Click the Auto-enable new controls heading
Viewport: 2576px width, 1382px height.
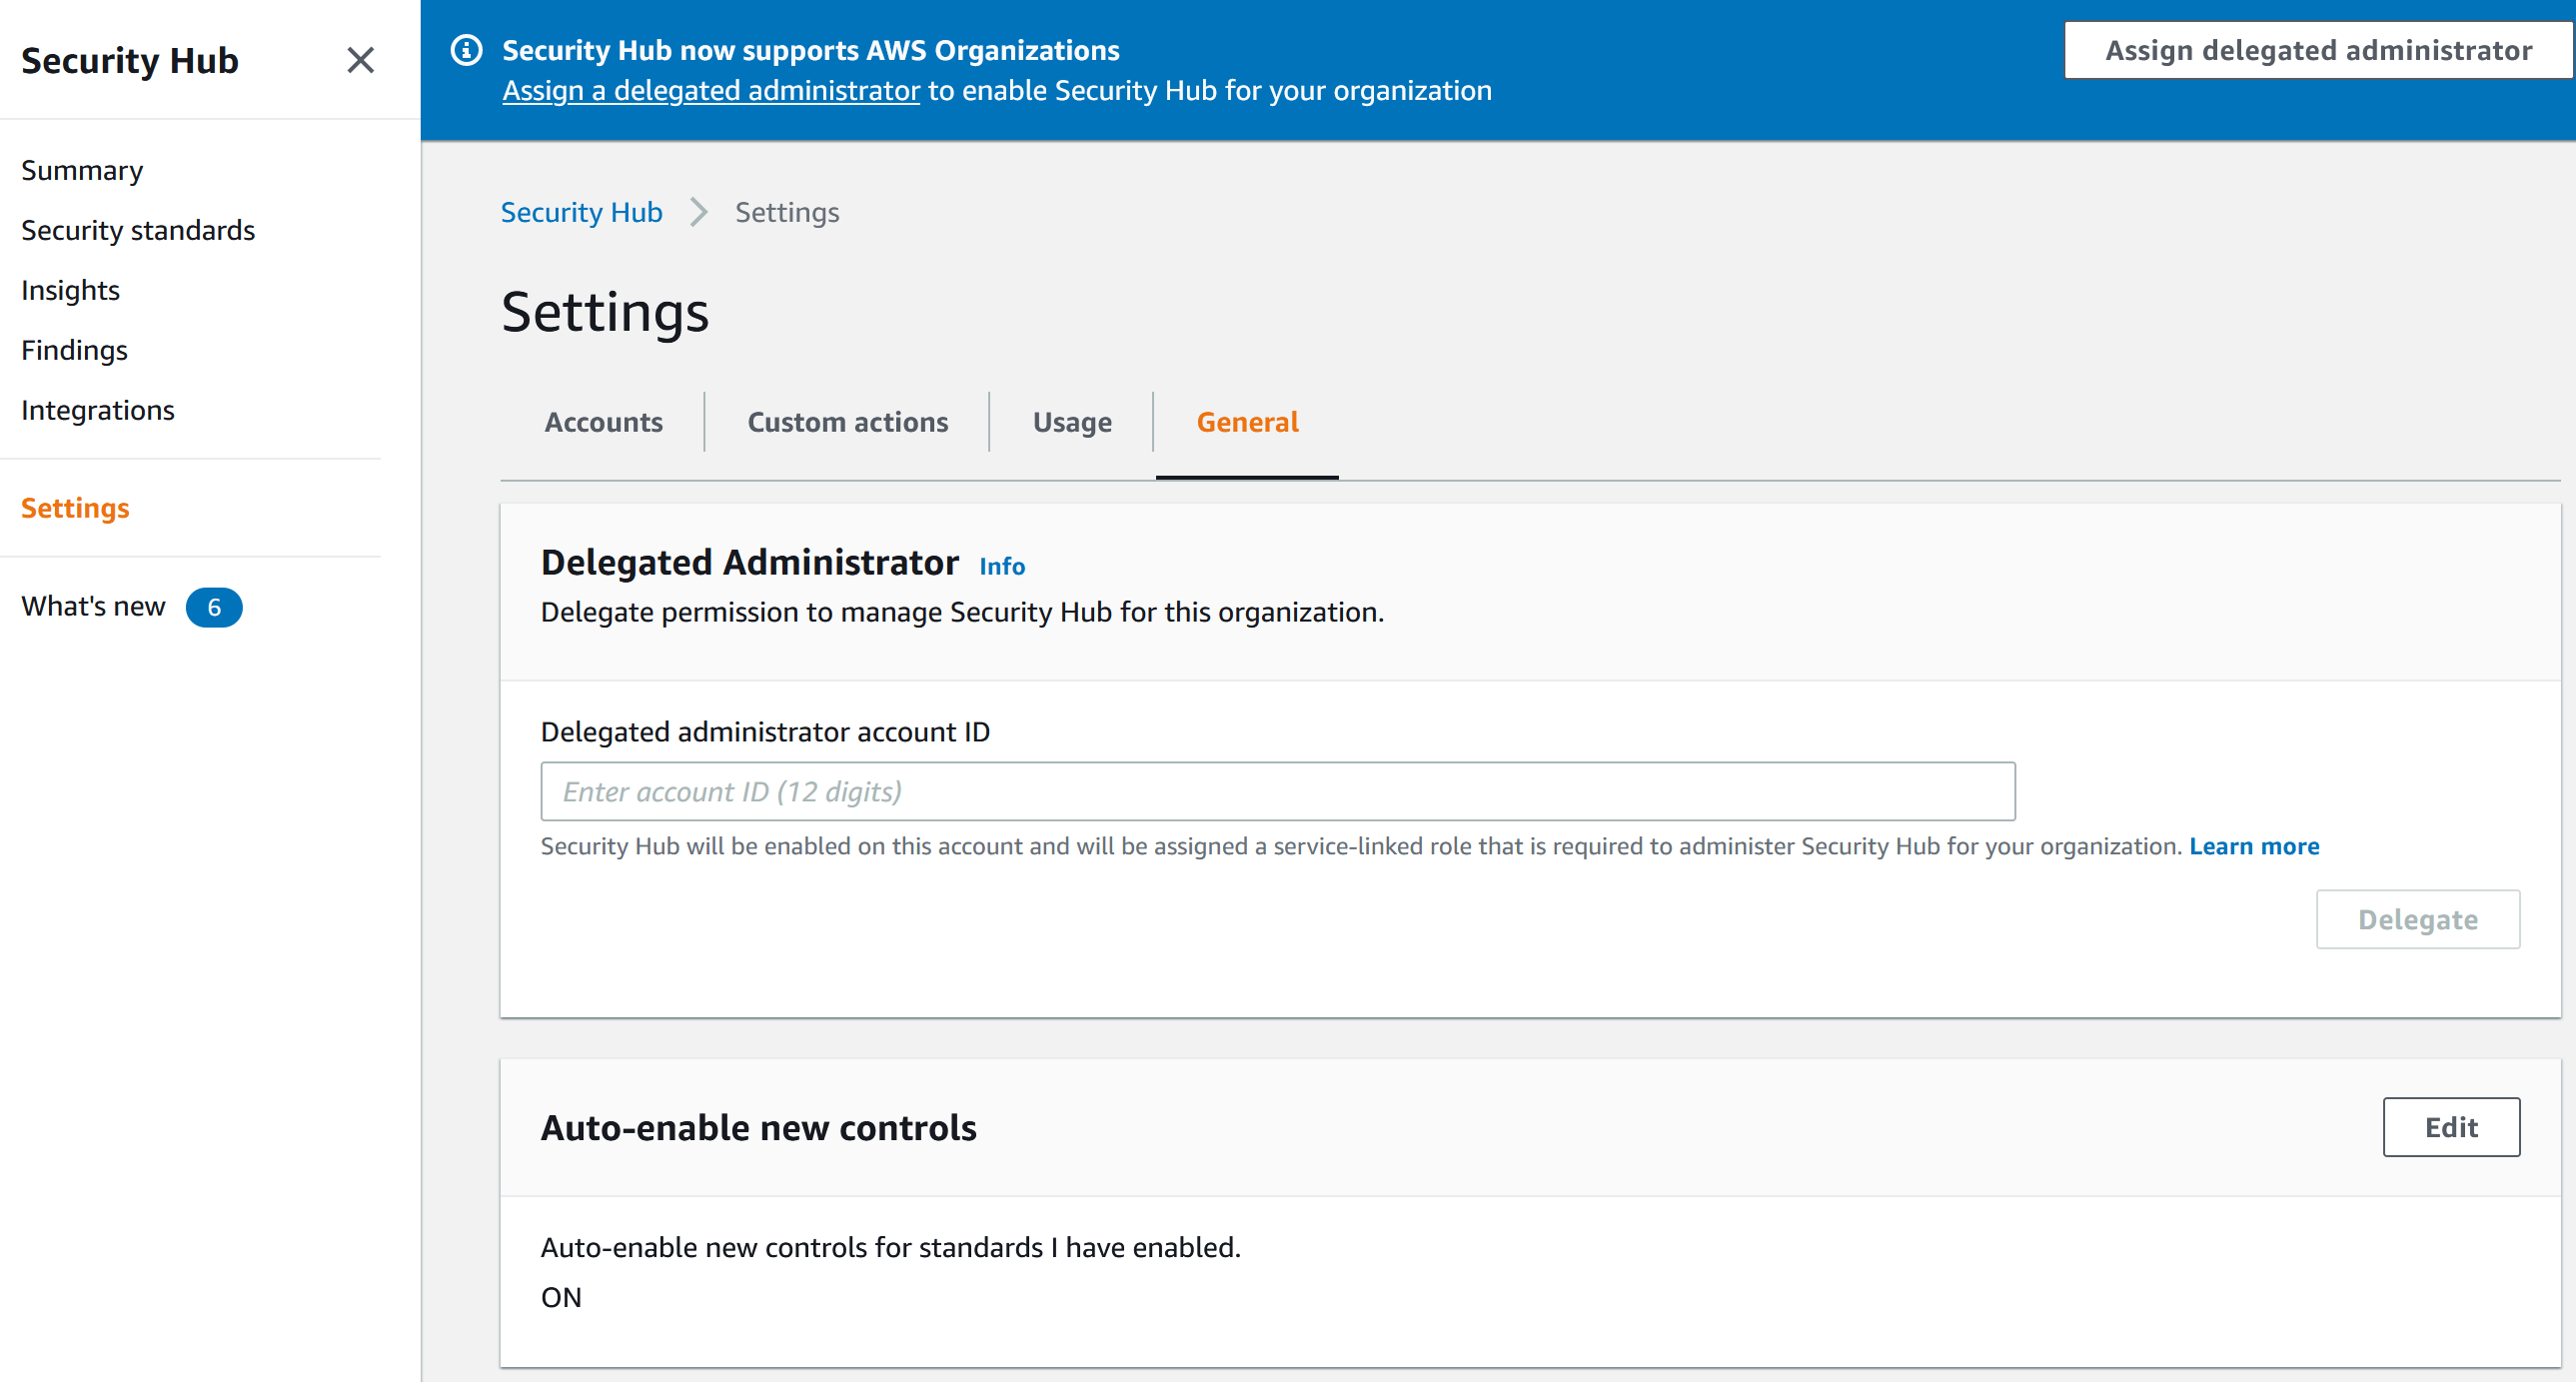[x=759, y=1127]
